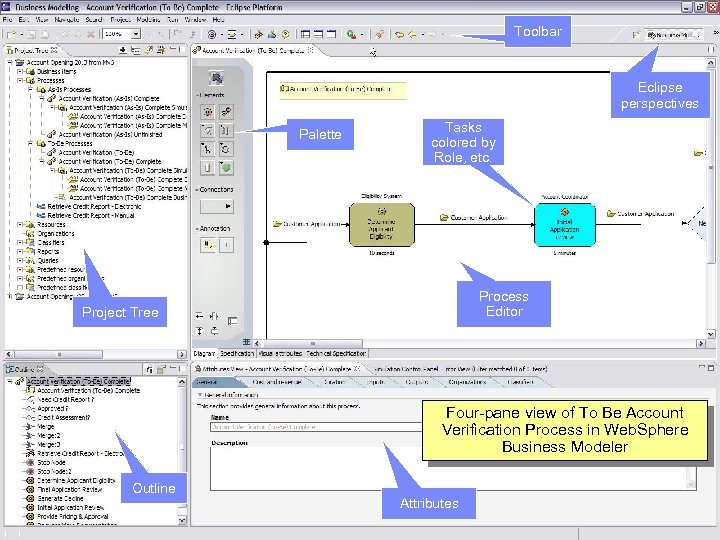Click the two-pane layout icon in toolbar
The image size is (720, 540).
[318, 34]
